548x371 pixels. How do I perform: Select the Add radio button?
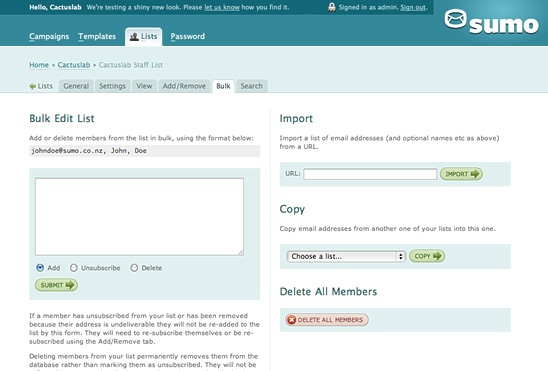tap(40, 268)
